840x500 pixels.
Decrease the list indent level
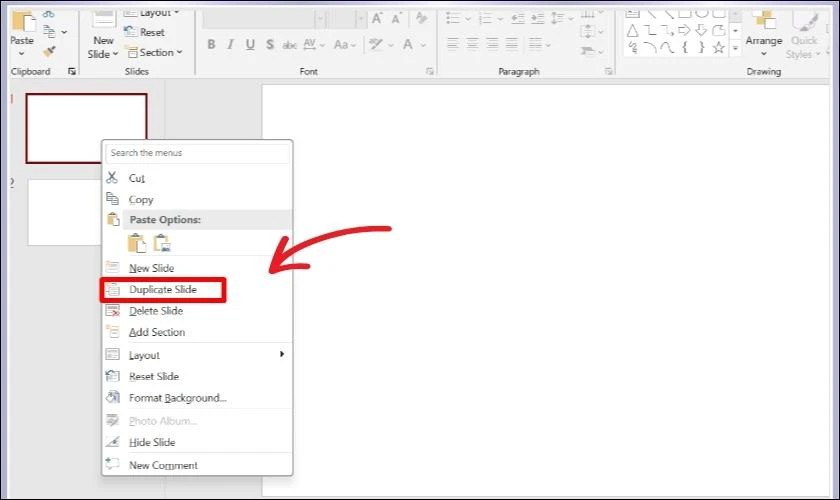[x=518, y=19]
